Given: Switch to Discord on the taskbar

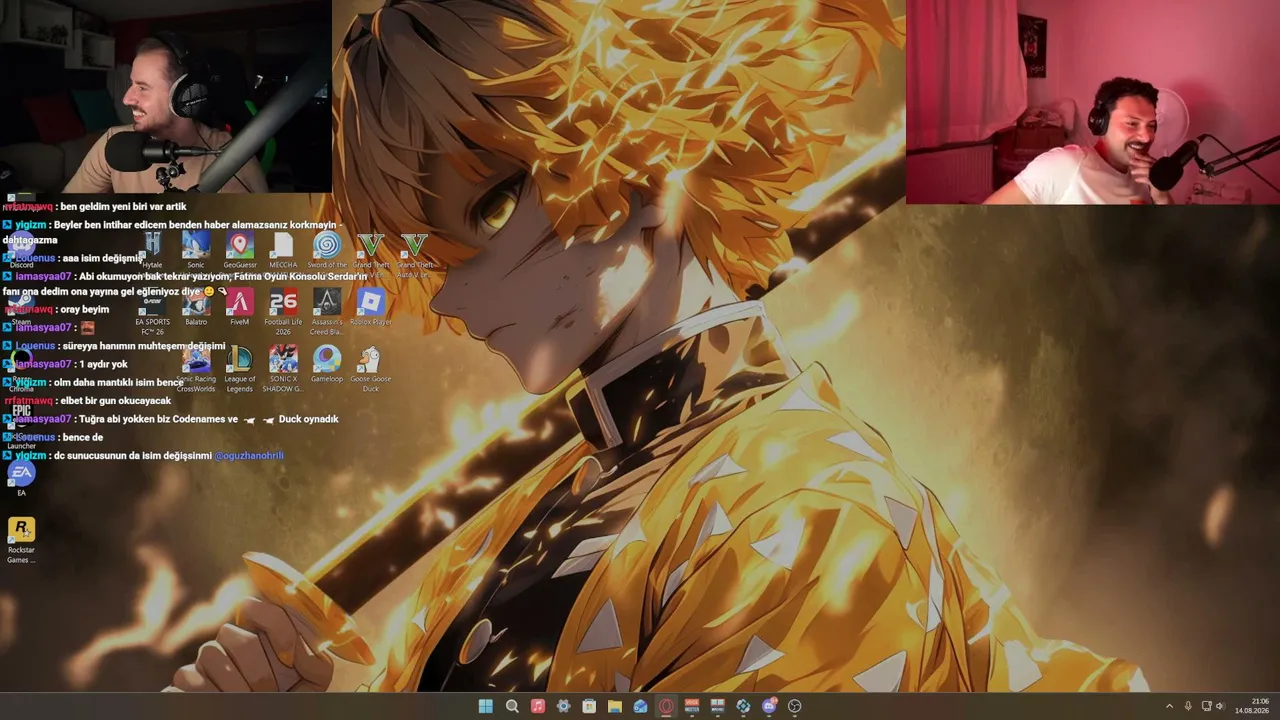Looking at the screenshot, I should (769, 706).
